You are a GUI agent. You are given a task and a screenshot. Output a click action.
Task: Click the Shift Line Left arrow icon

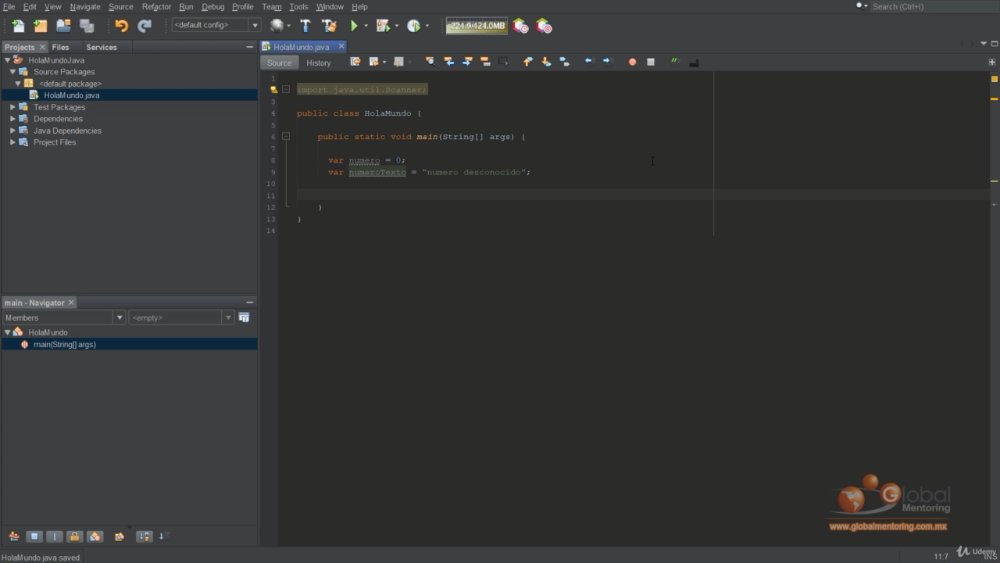pos(588,62)
